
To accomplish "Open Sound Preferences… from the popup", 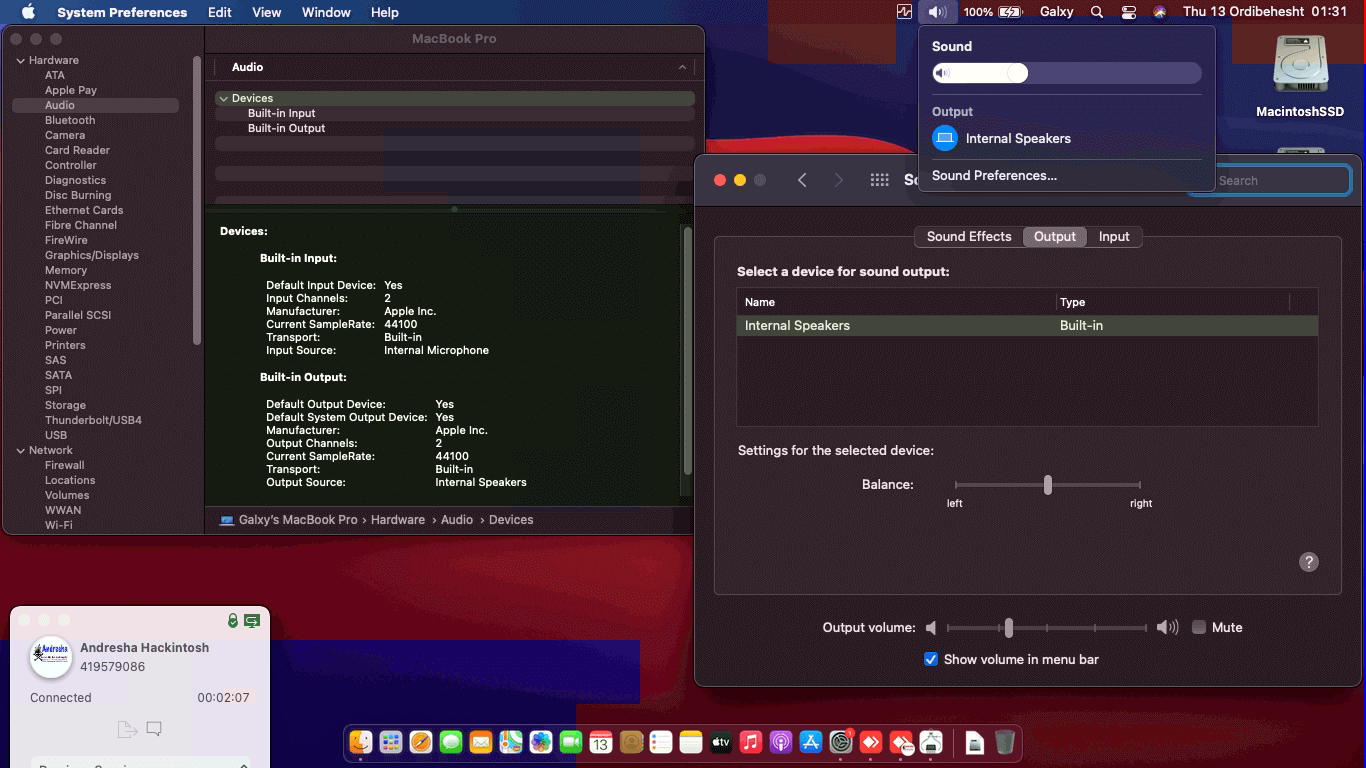I will point(994,176).
